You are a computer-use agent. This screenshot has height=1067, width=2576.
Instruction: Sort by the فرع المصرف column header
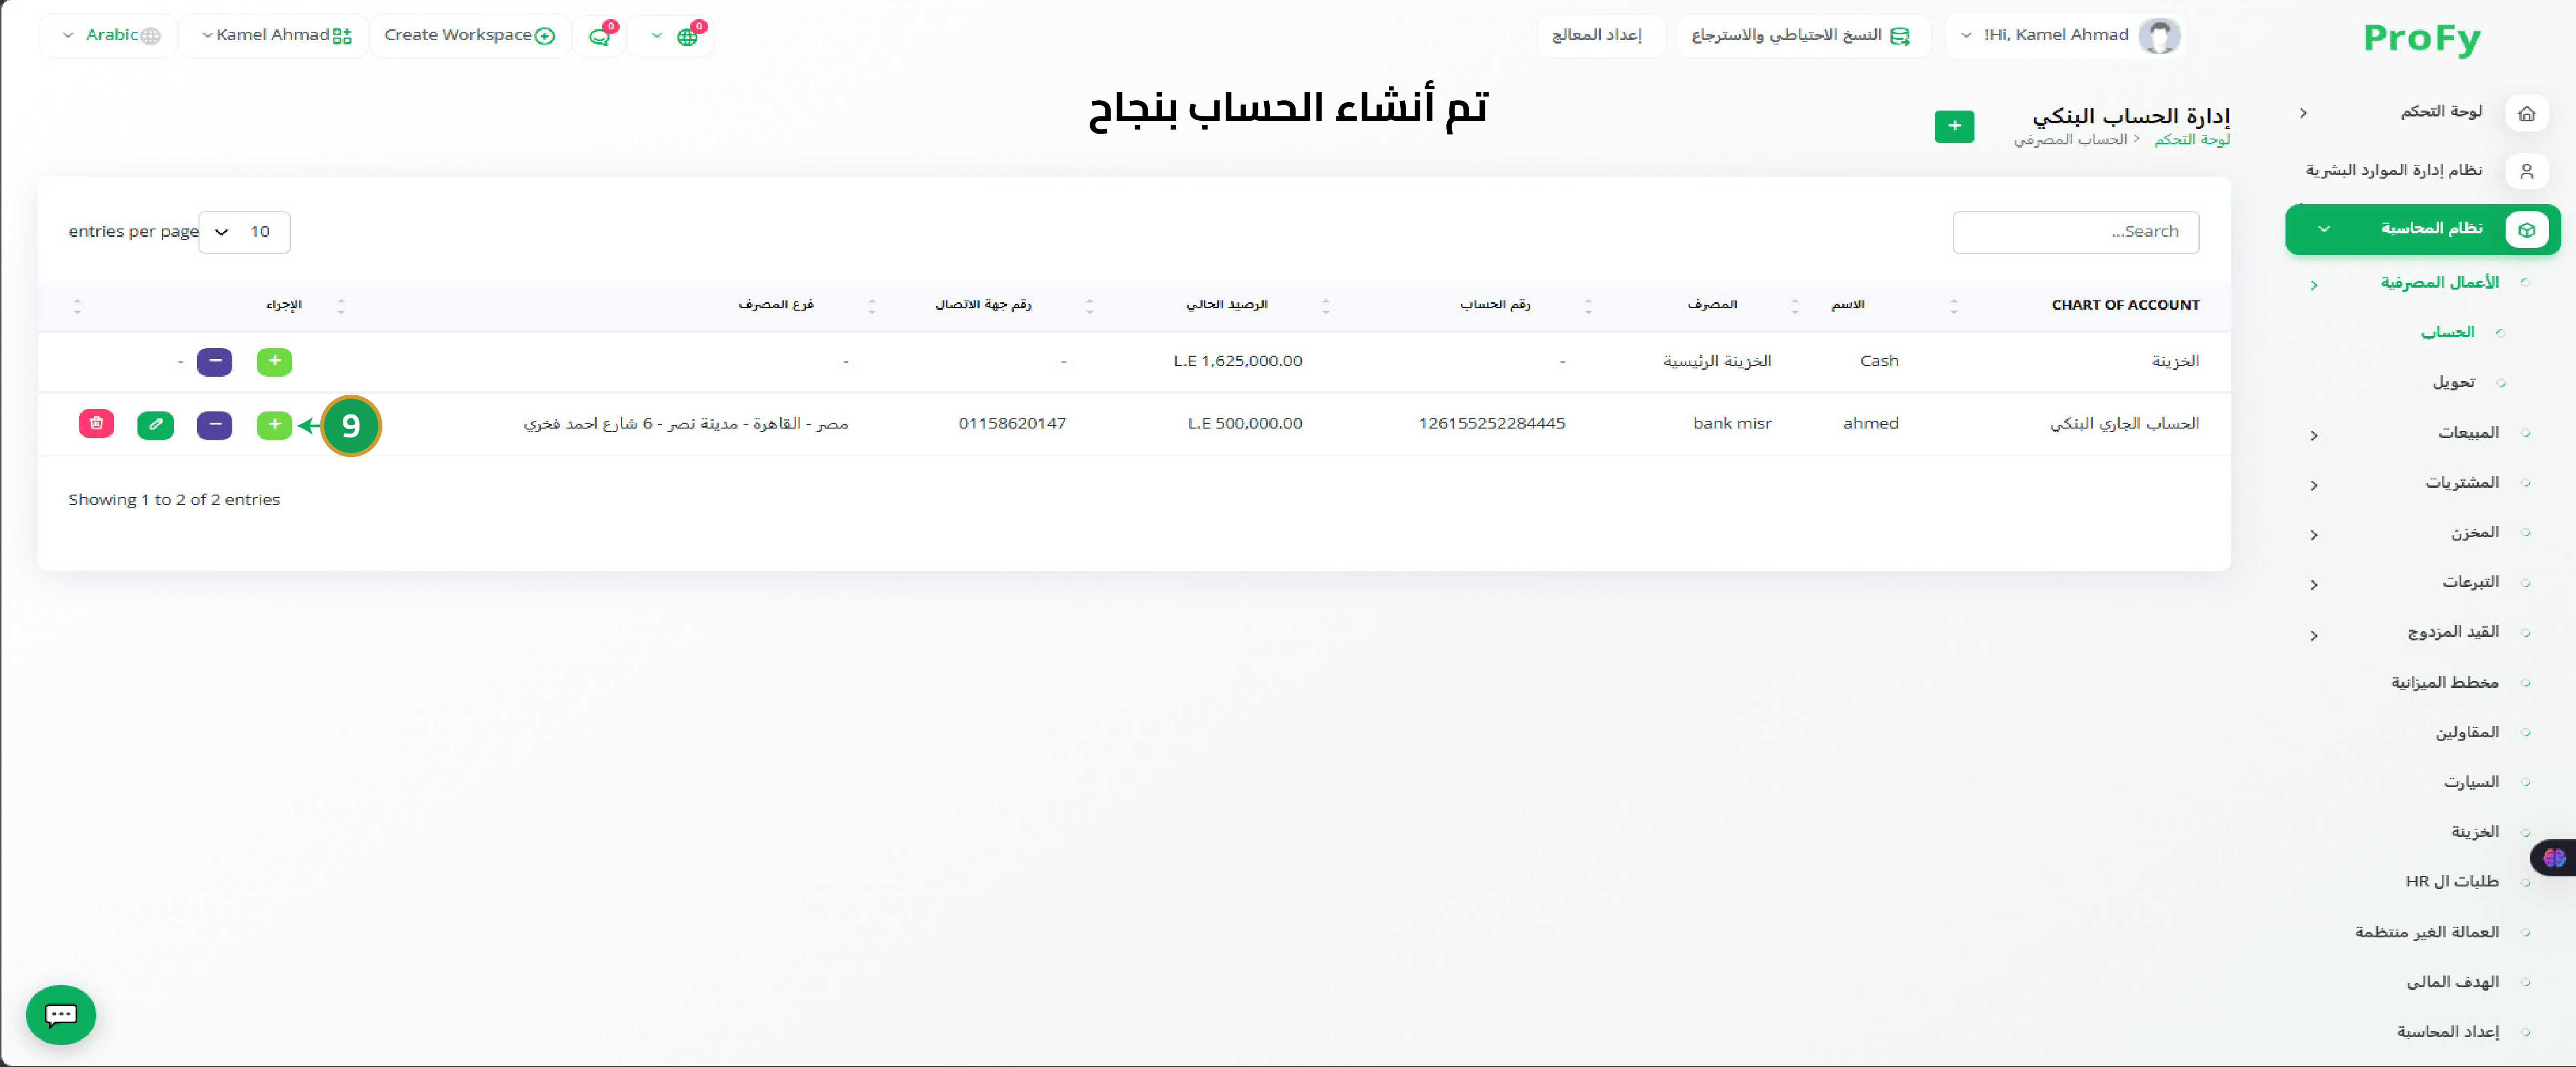pyautogui.click(x=775, y=305)
